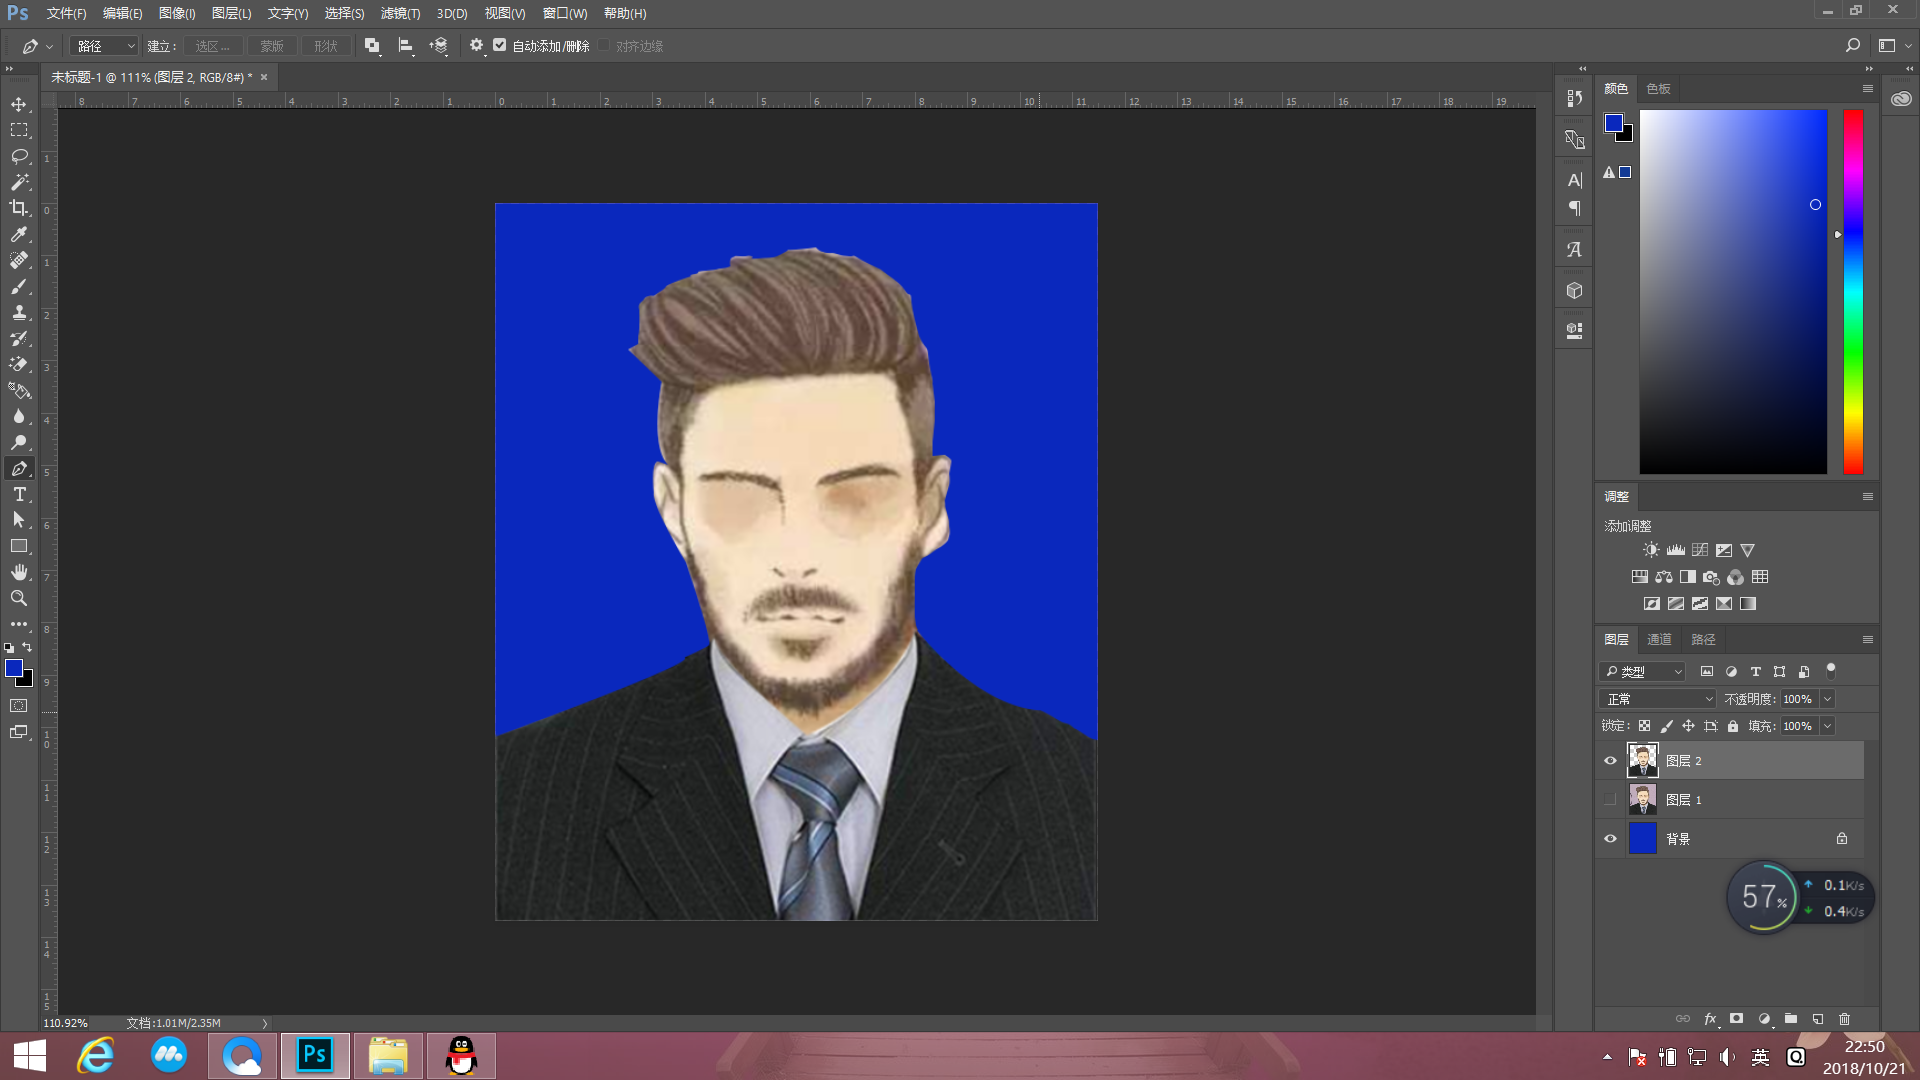Image resolution: width=1920 pixels, height=1080 pixels.
Task: Select the Hand tool
Action: click(19, 572)
